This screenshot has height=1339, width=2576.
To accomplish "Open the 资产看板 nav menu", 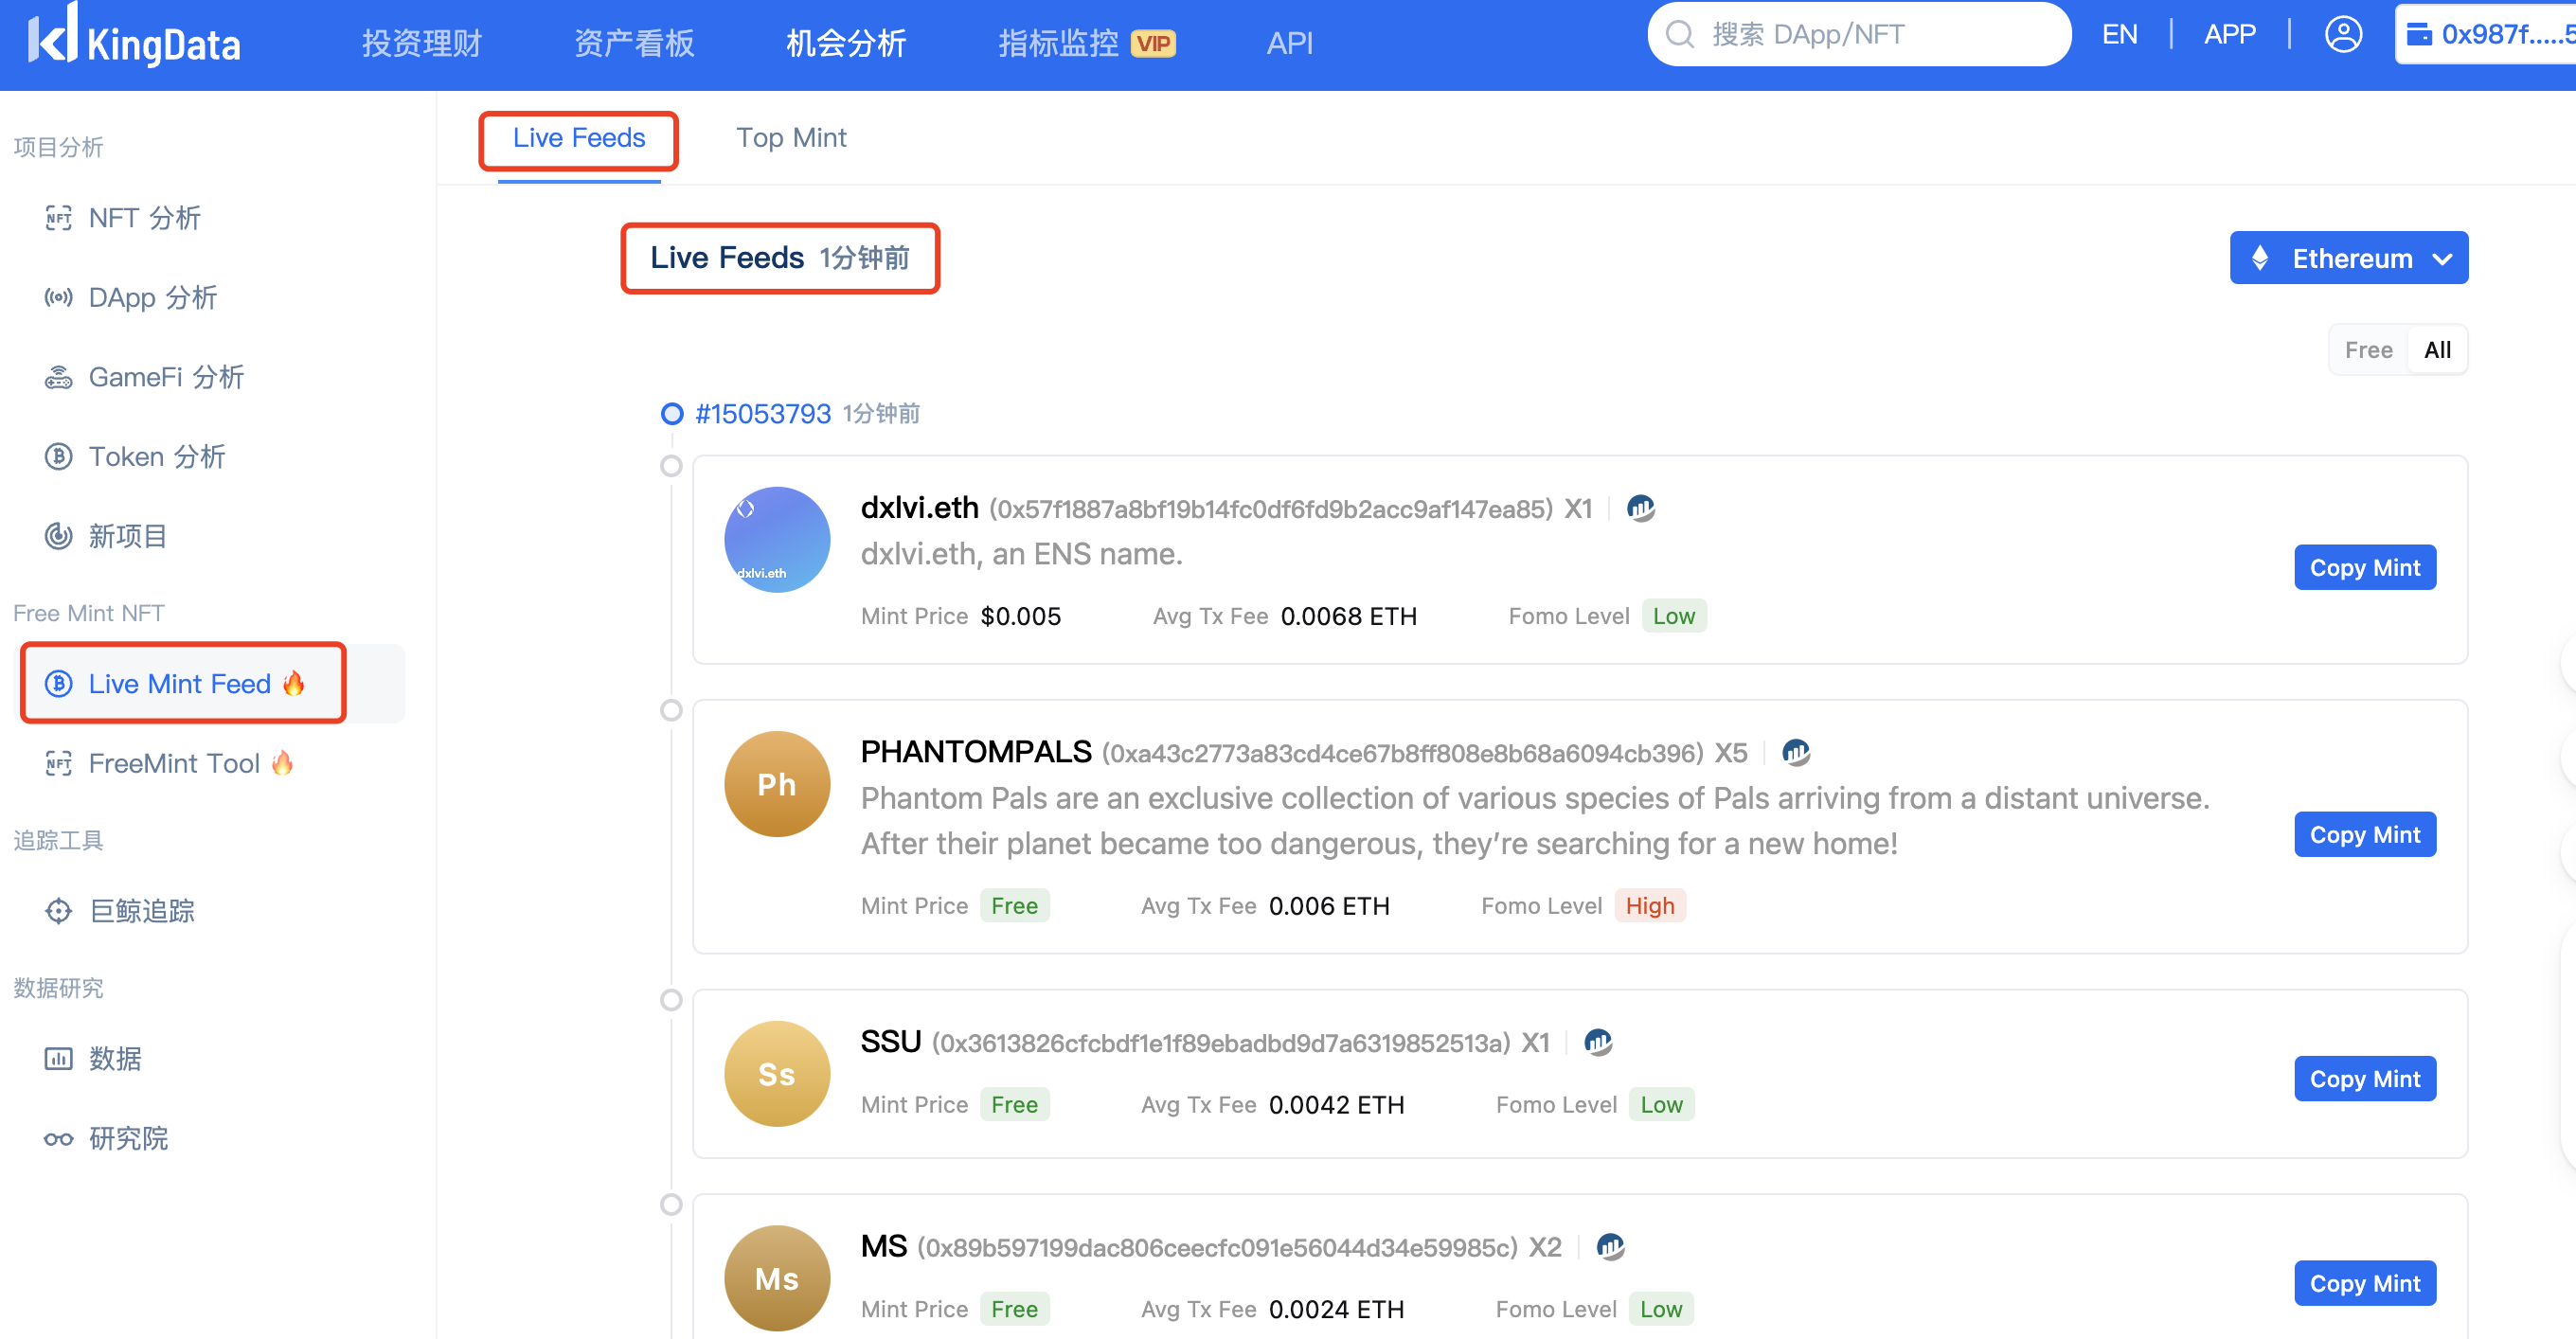I will pyautogui.click(x=633, y=43).
